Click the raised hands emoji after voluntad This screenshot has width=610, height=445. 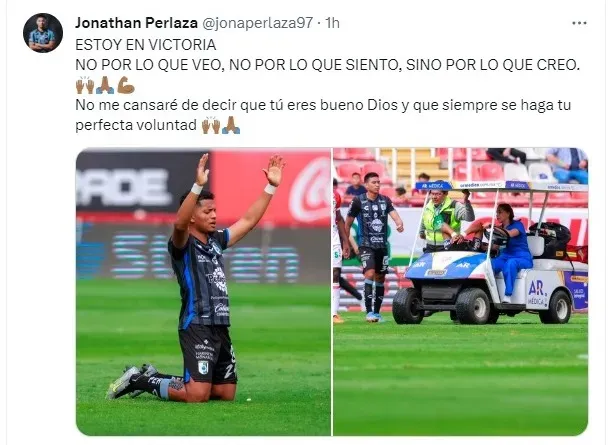[211, 125]
